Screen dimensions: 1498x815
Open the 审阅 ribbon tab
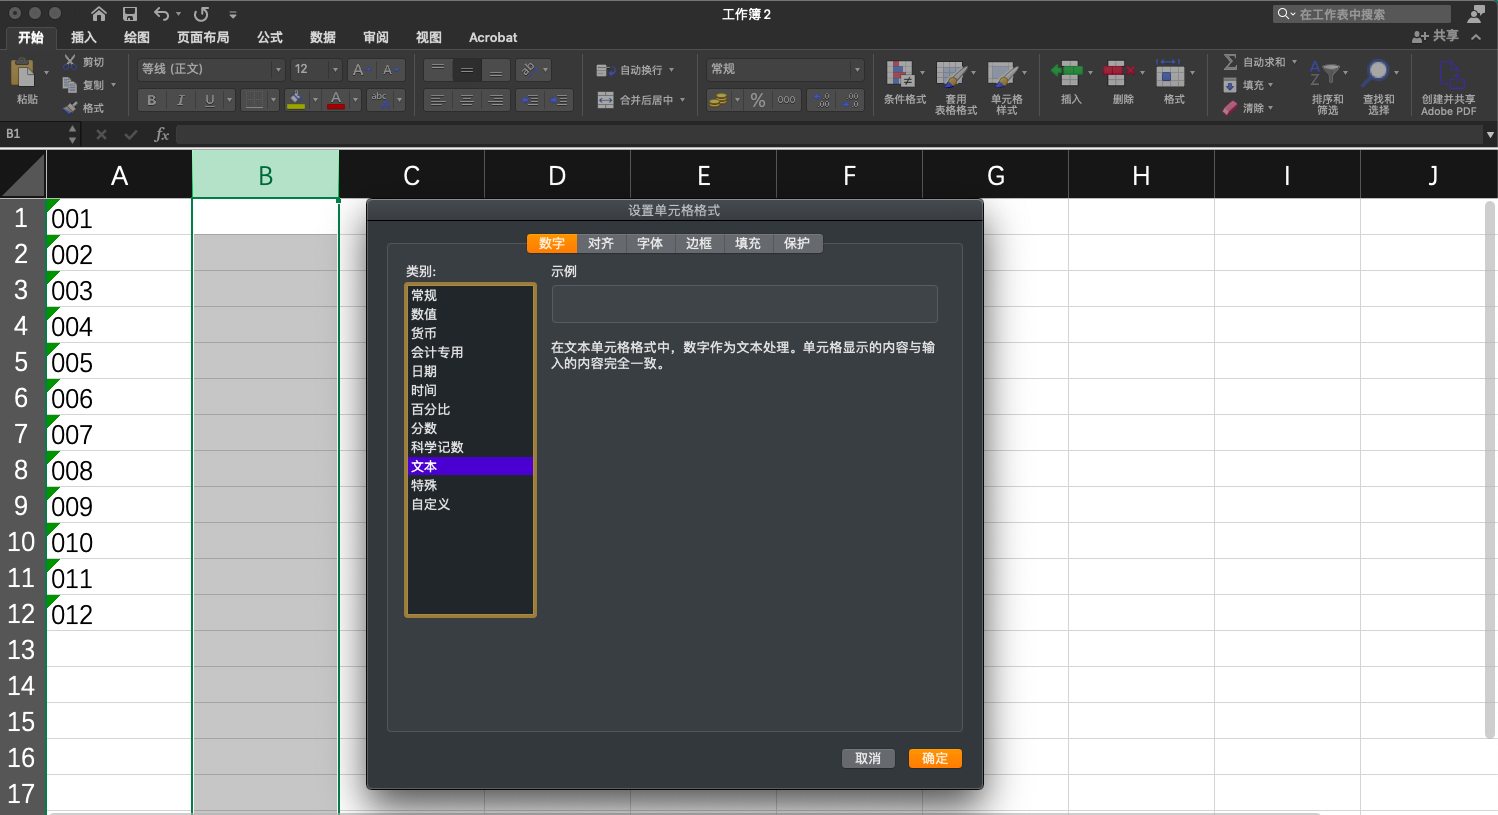(375, 38)
